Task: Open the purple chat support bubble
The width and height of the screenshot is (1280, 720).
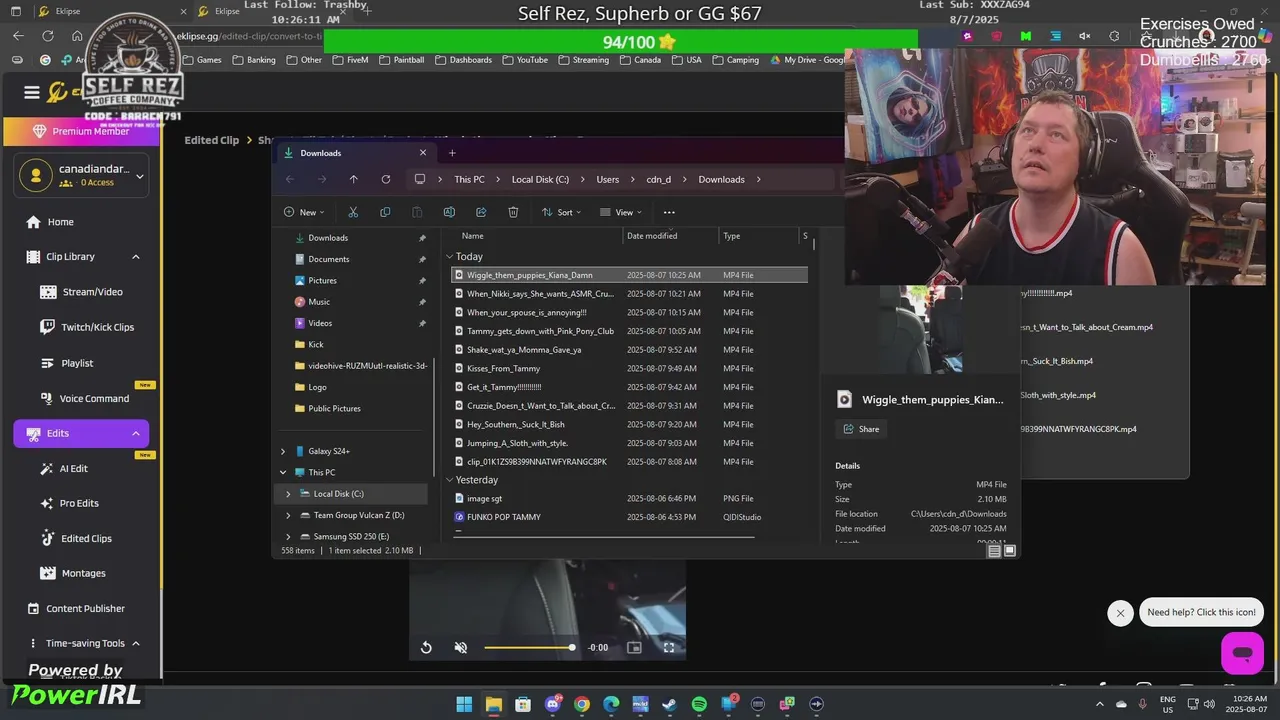Action: pos(1242,653)
